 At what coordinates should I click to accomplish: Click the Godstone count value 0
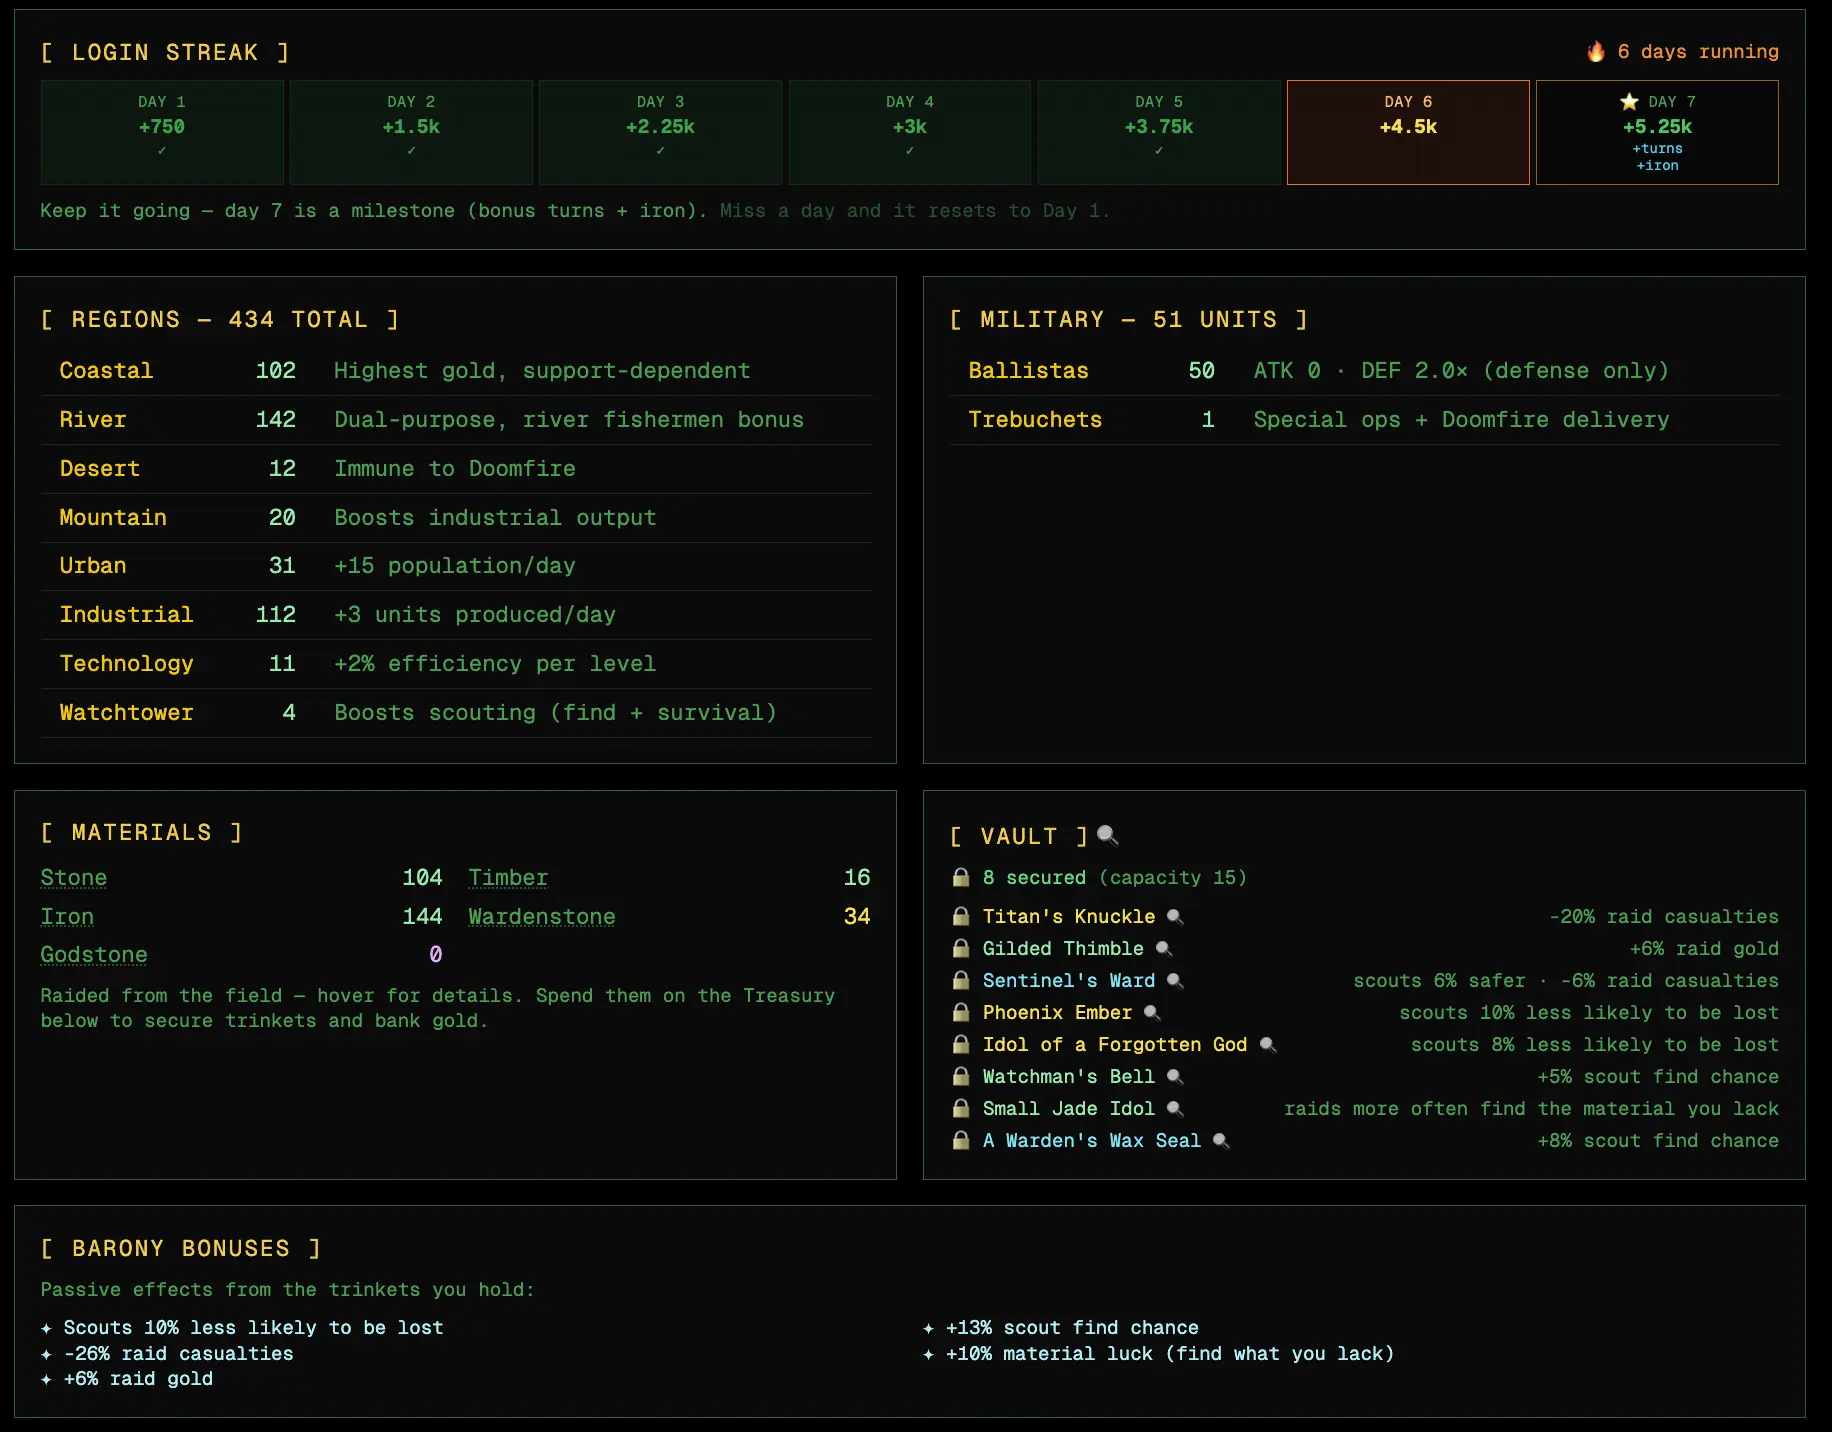pyautogui.click(x=436, y=955)
